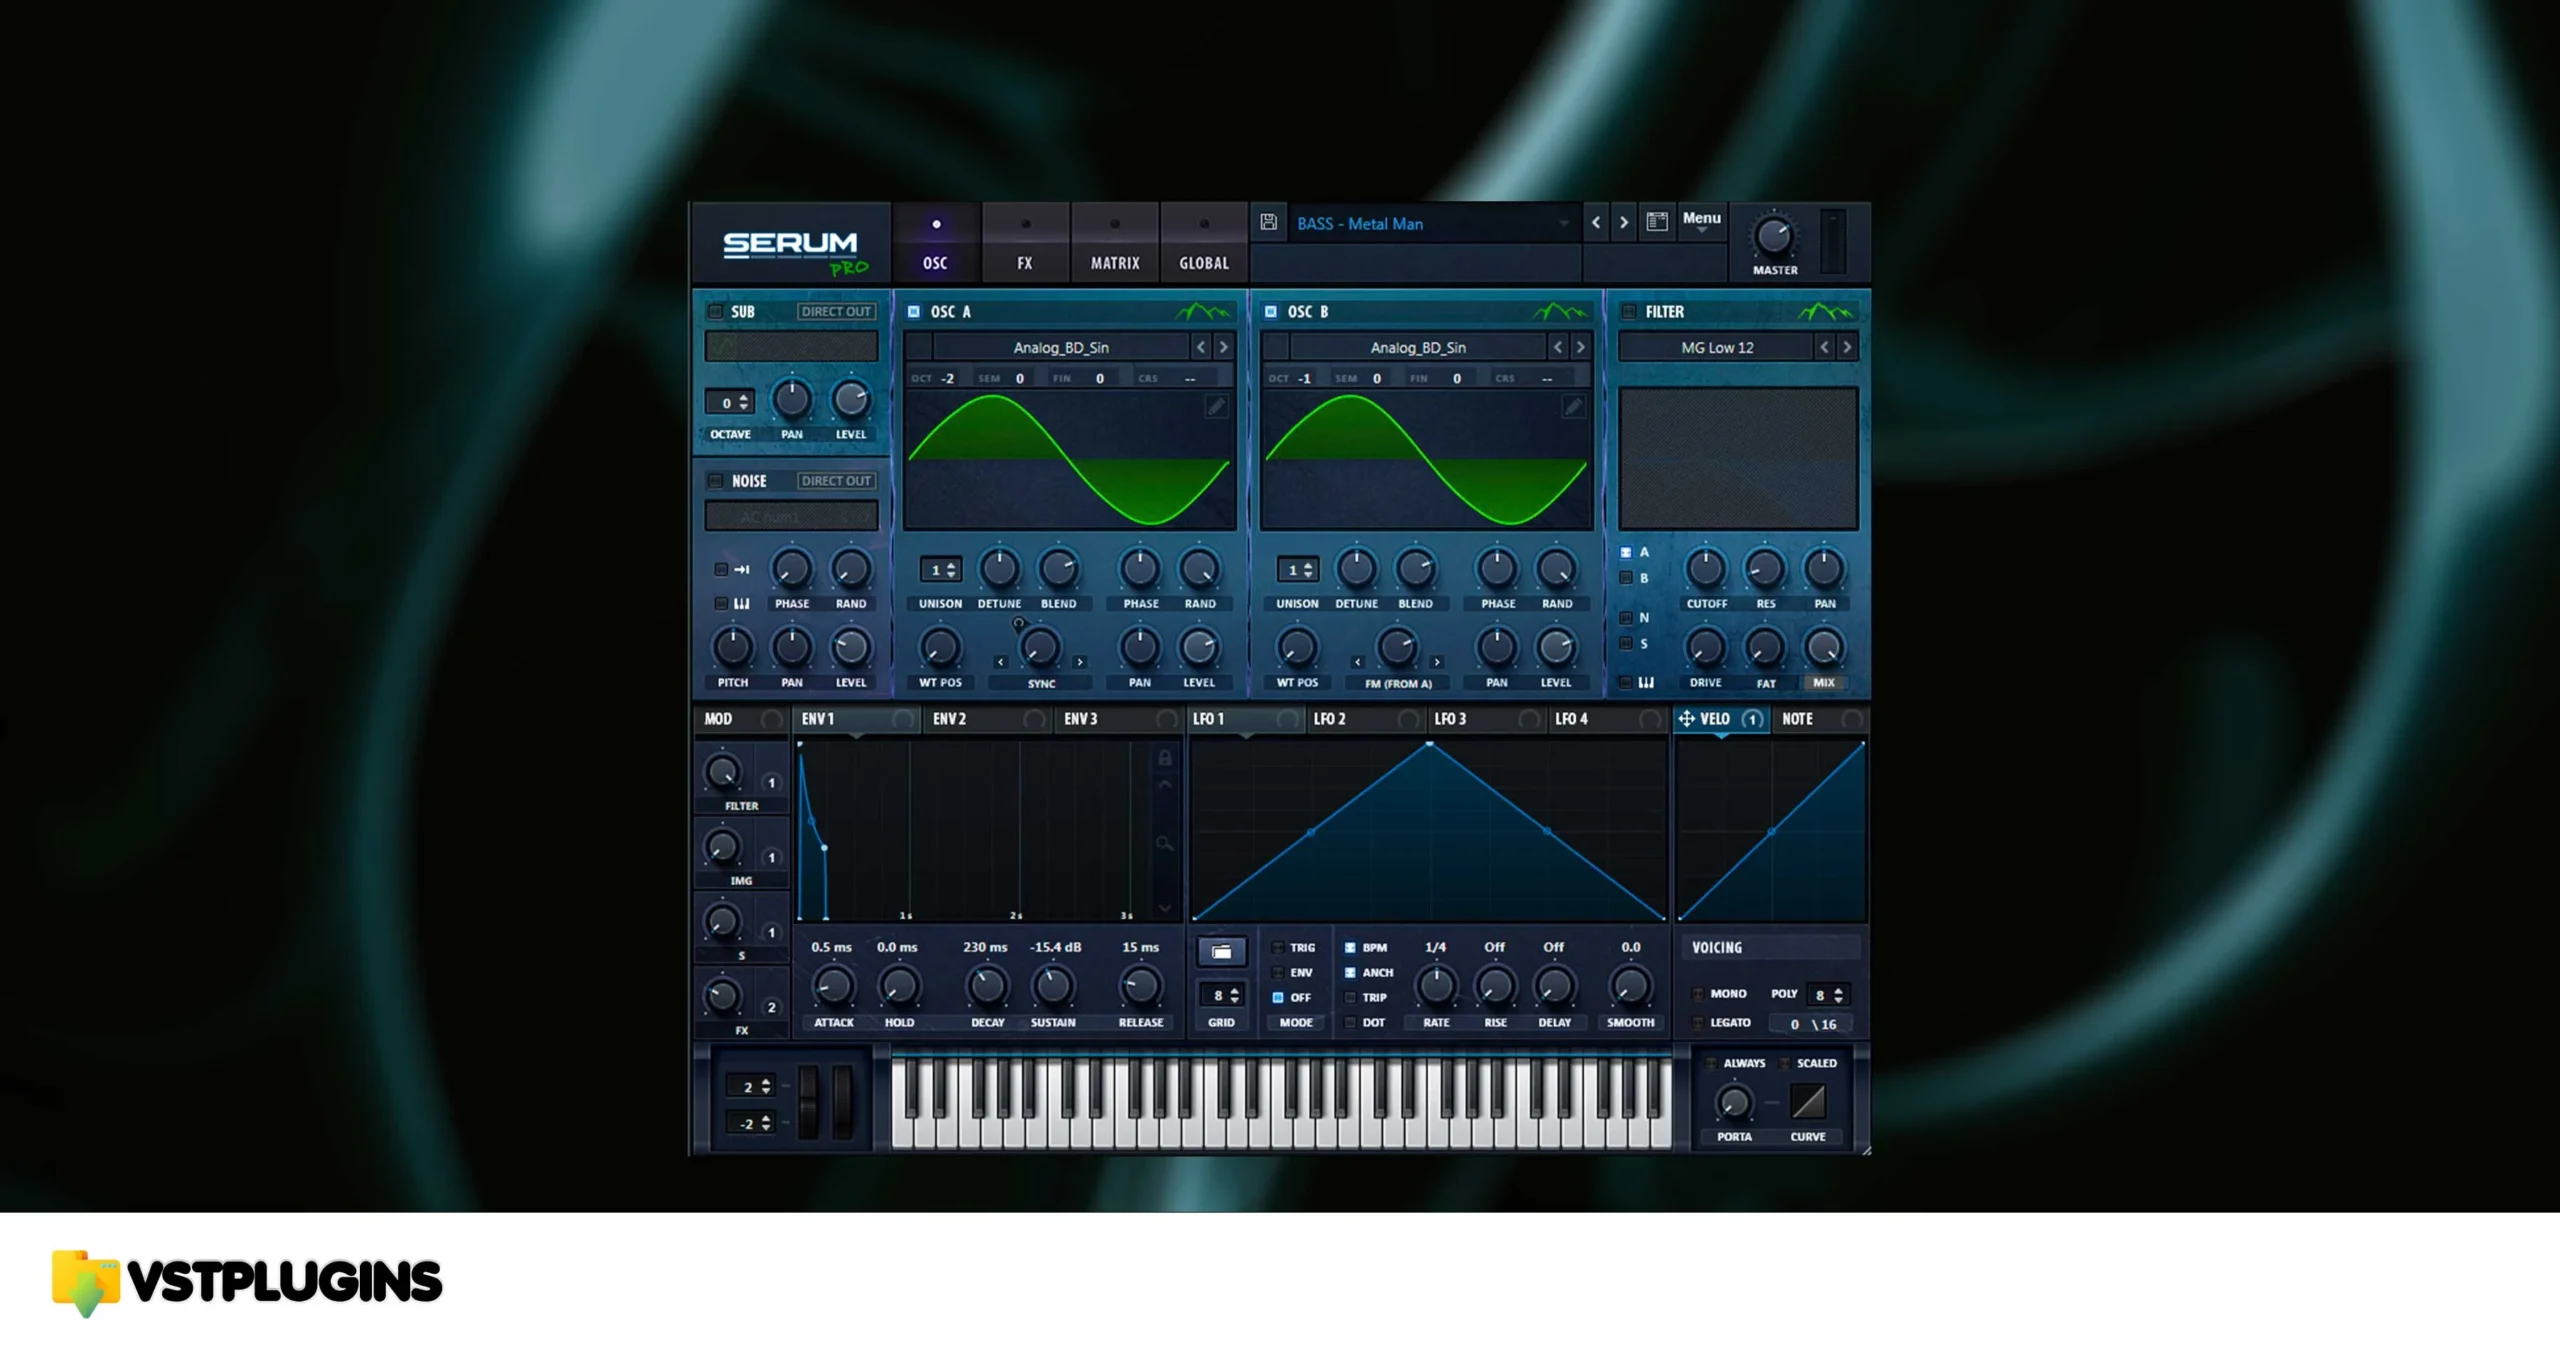Select the NOTE tab
The width and height of the screenshot is (2560, 1357).
(x=1821, y=719)
